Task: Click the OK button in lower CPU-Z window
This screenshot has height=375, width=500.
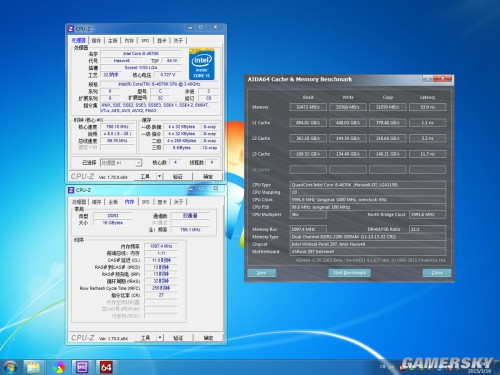Action: 208,337
